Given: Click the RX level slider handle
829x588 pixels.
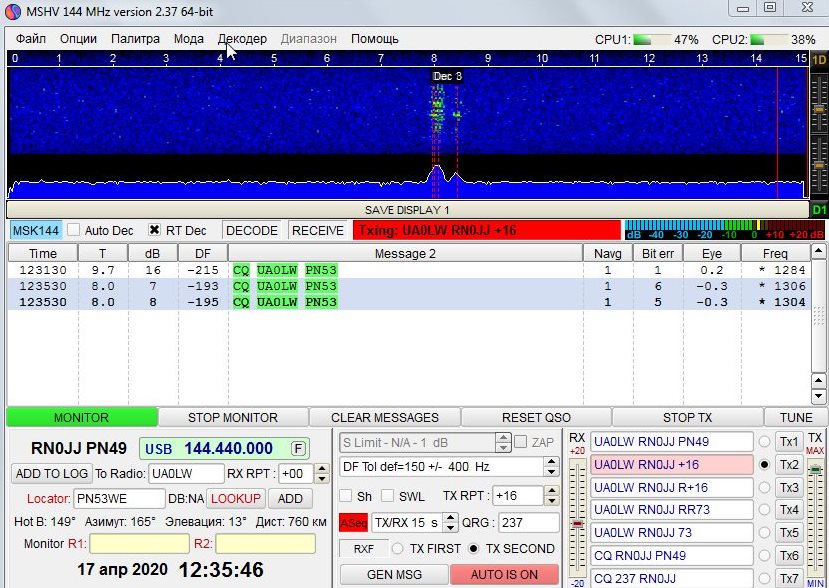Looking at the screenshot, I should point(577,523).
